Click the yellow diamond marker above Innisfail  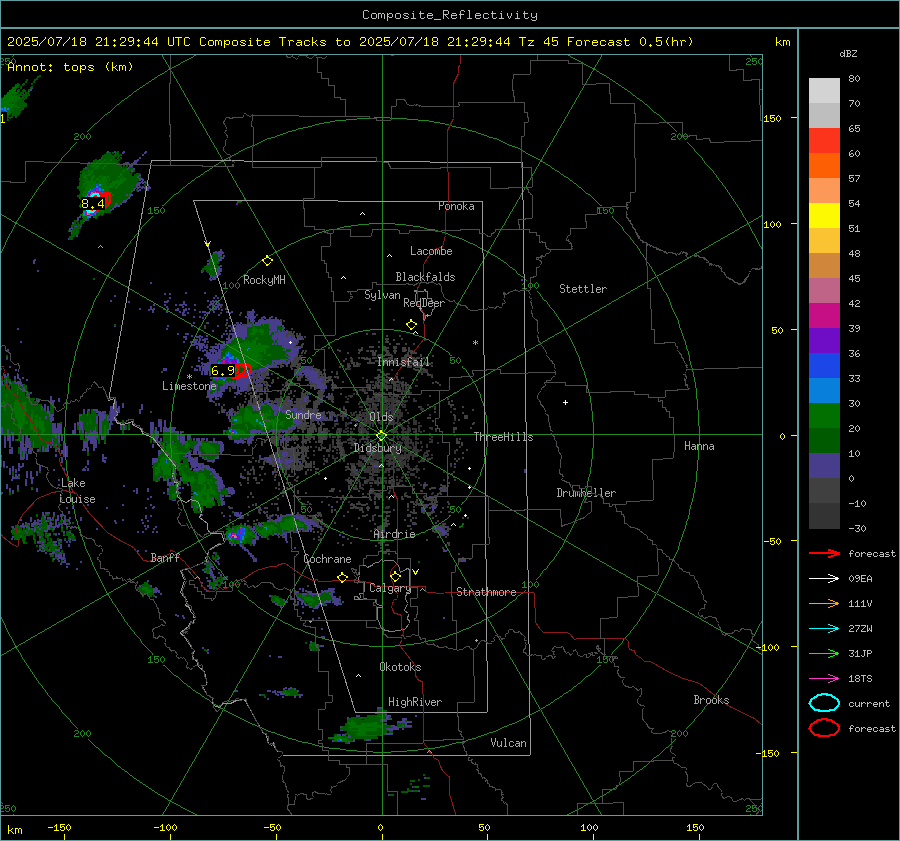[411, 325]
